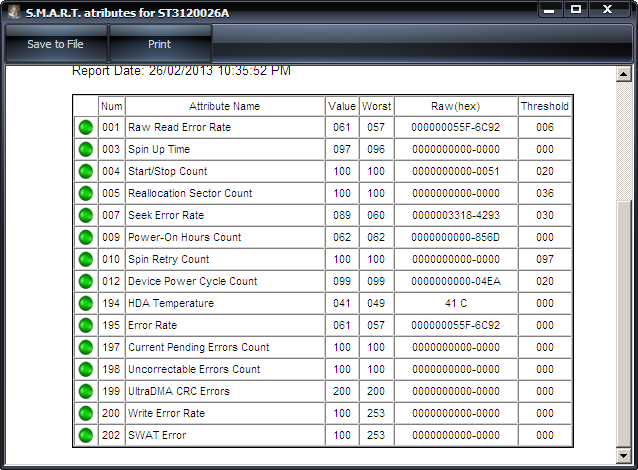Click the Report Date text line
This screenshot has width=638, height=470.
click(x=181, y=71)
